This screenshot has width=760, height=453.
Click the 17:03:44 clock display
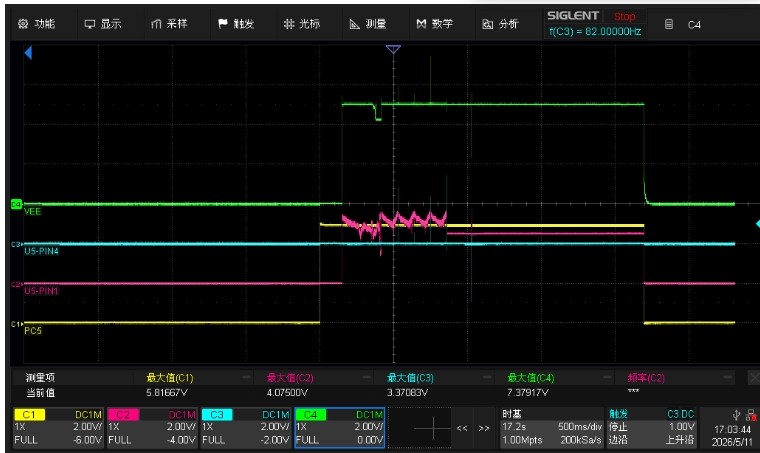coord(732,429)
